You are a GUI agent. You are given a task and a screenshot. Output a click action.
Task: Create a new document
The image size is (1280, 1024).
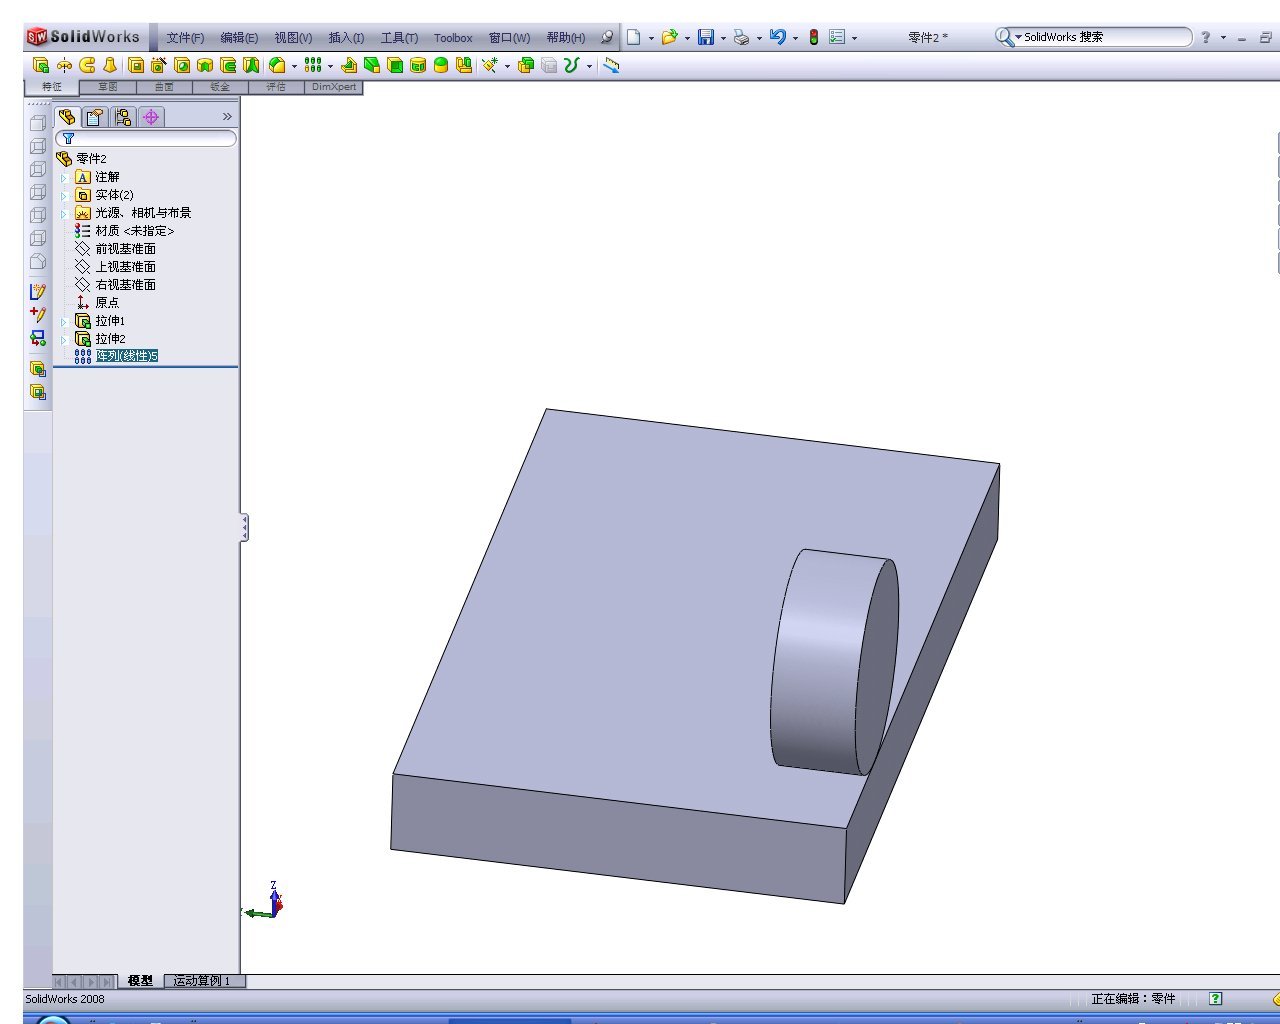coord(633,37)
